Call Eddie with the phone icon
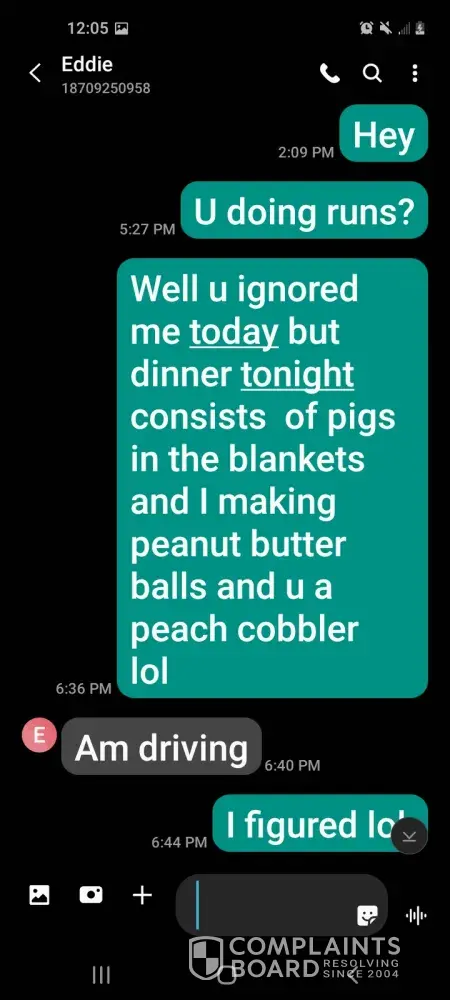 tap(330, 74)
